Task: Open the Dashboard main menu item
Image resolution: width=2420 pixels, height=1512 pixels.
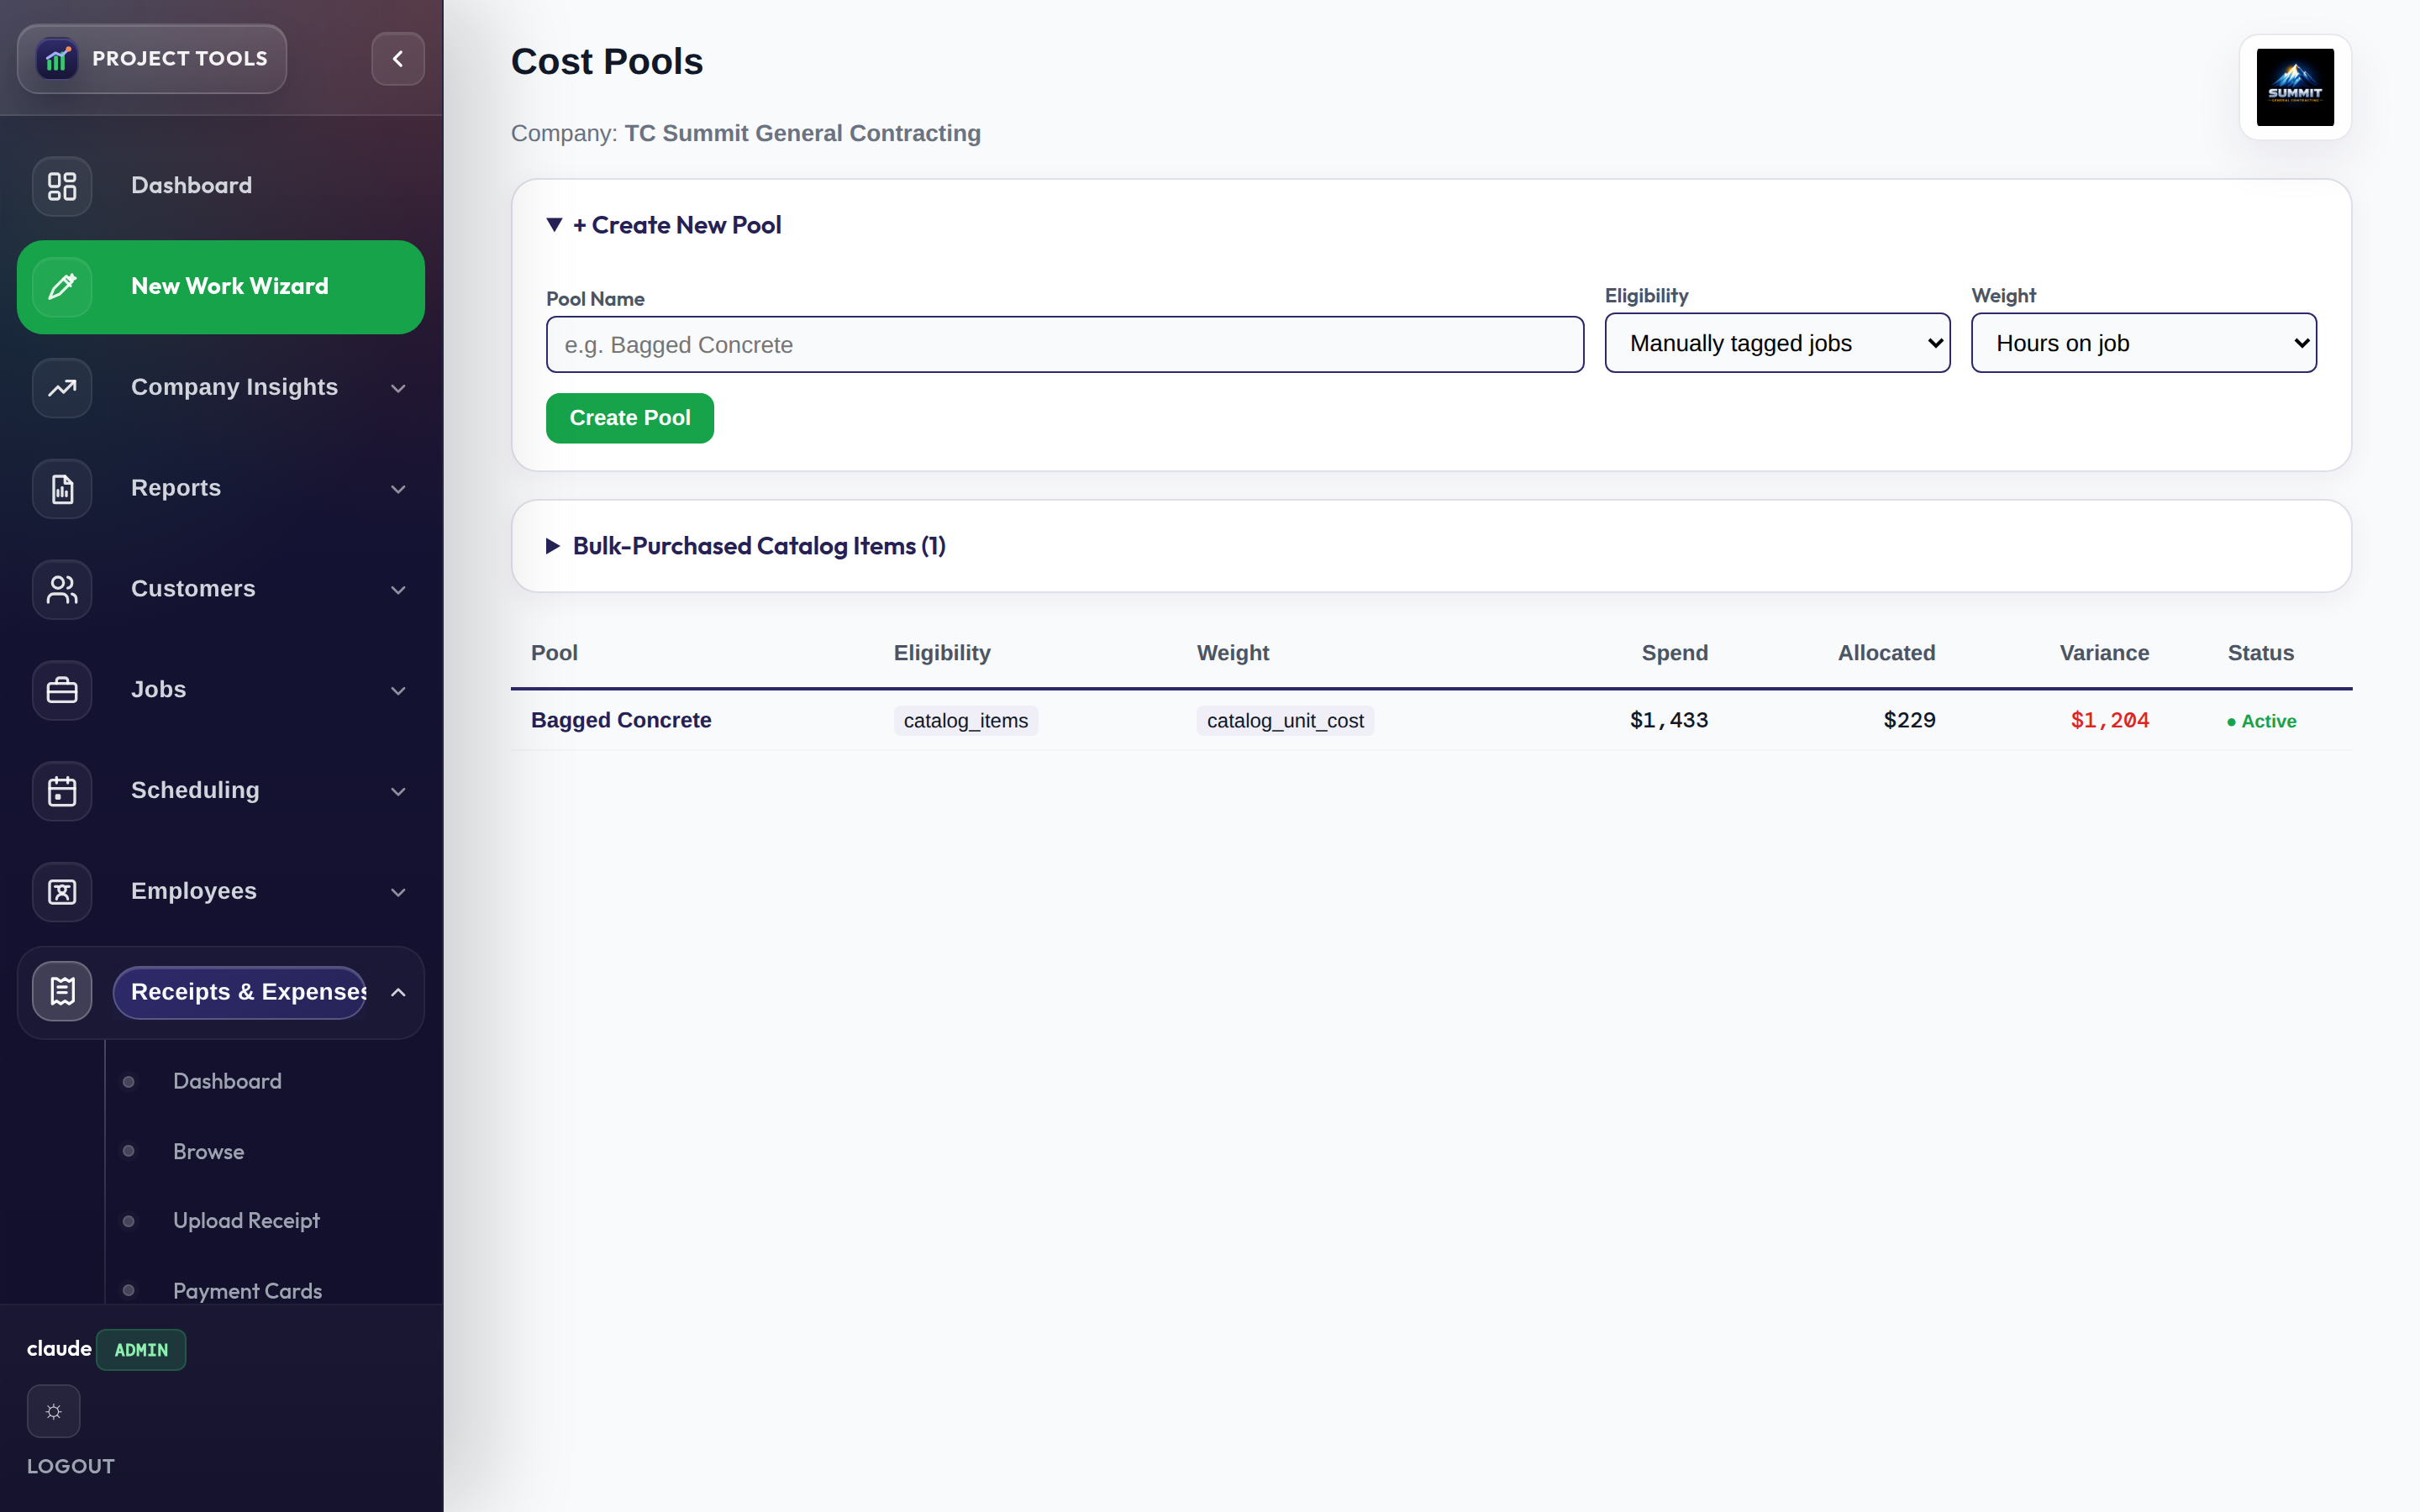Action: pos(221,186)
